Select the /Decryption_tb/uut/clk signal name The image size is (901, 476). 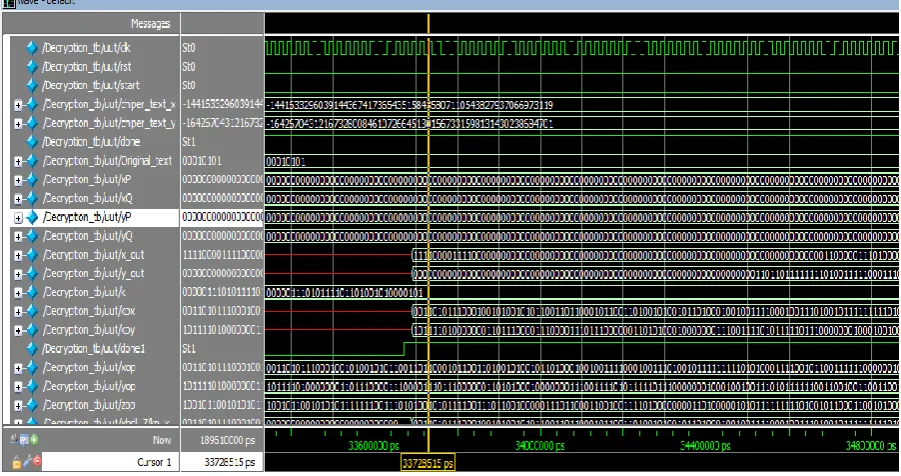[86, 48]
